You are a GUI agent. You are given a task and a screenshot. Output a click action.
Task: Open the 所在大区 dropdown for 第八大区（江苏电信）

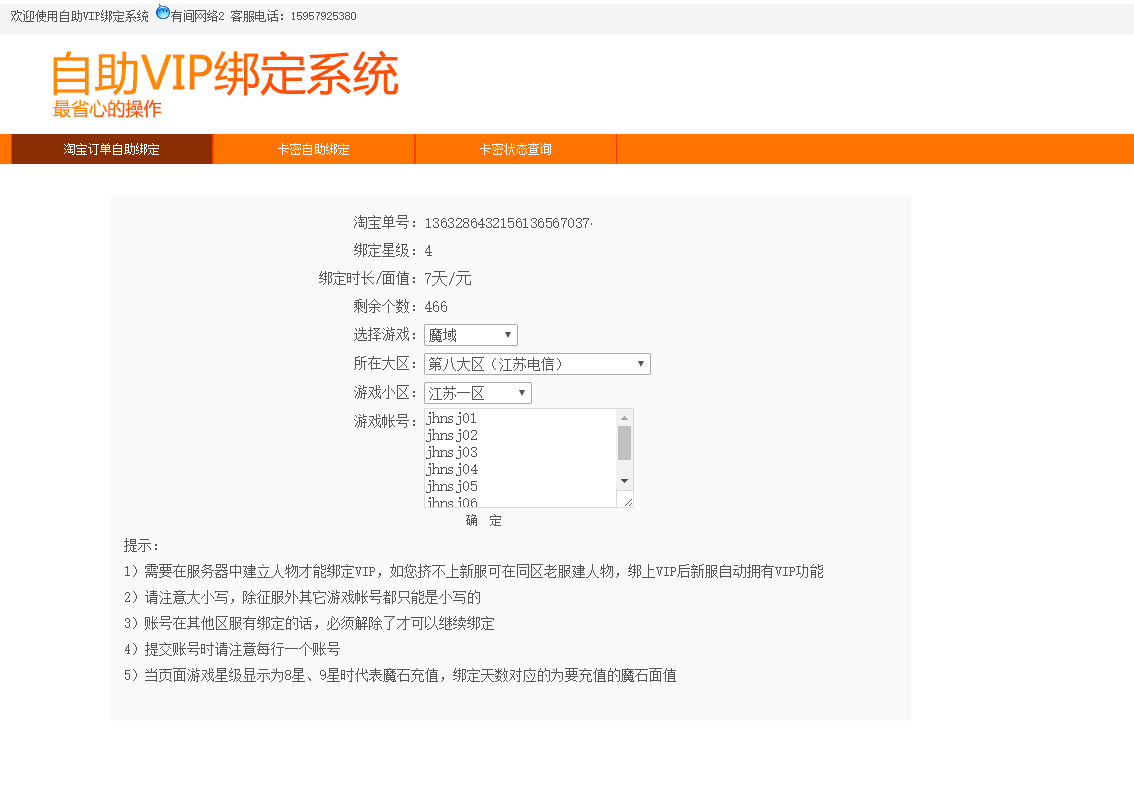[x=536, y=363]
